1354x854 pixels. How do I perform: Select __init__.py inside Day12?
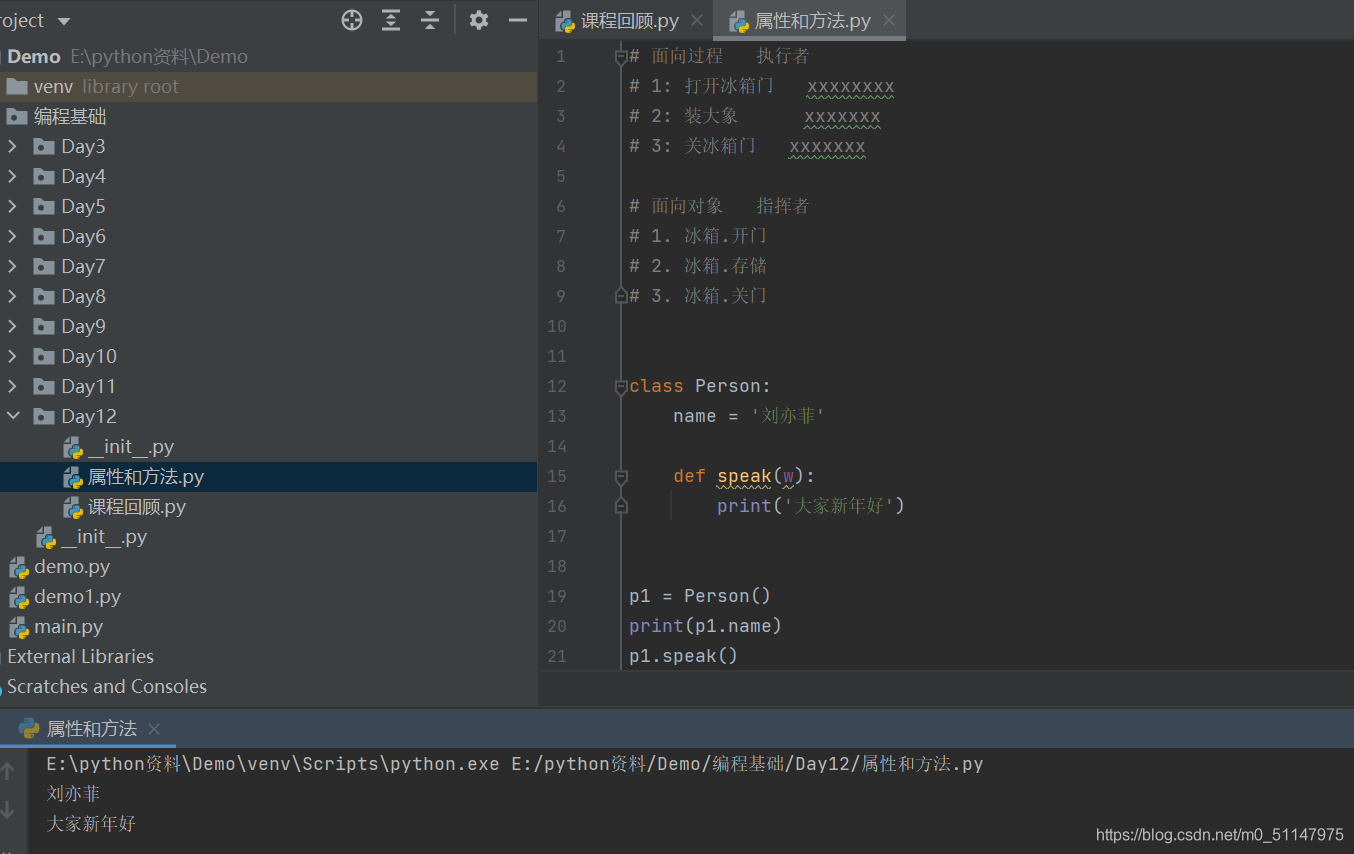coord(268,447)
